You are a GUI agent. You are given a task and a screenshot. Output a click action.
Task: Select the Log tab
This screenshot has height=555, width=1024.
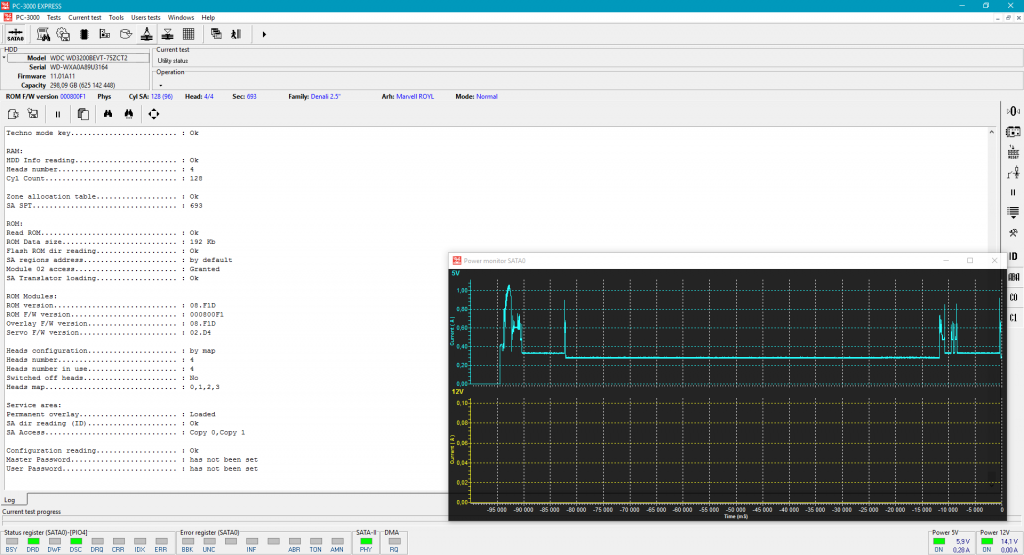click(x=10, y=499)
